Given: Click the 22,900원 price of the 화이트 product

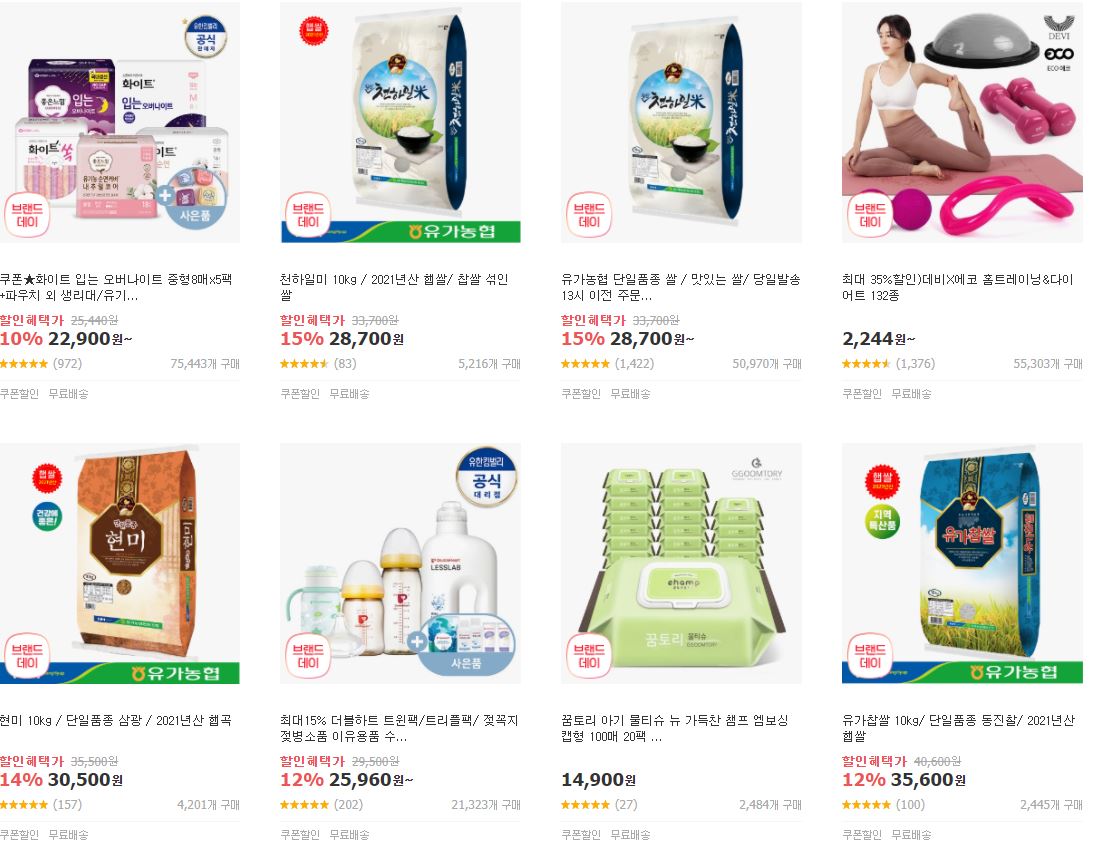Looking at the screenshot, I should click(89, 339).
